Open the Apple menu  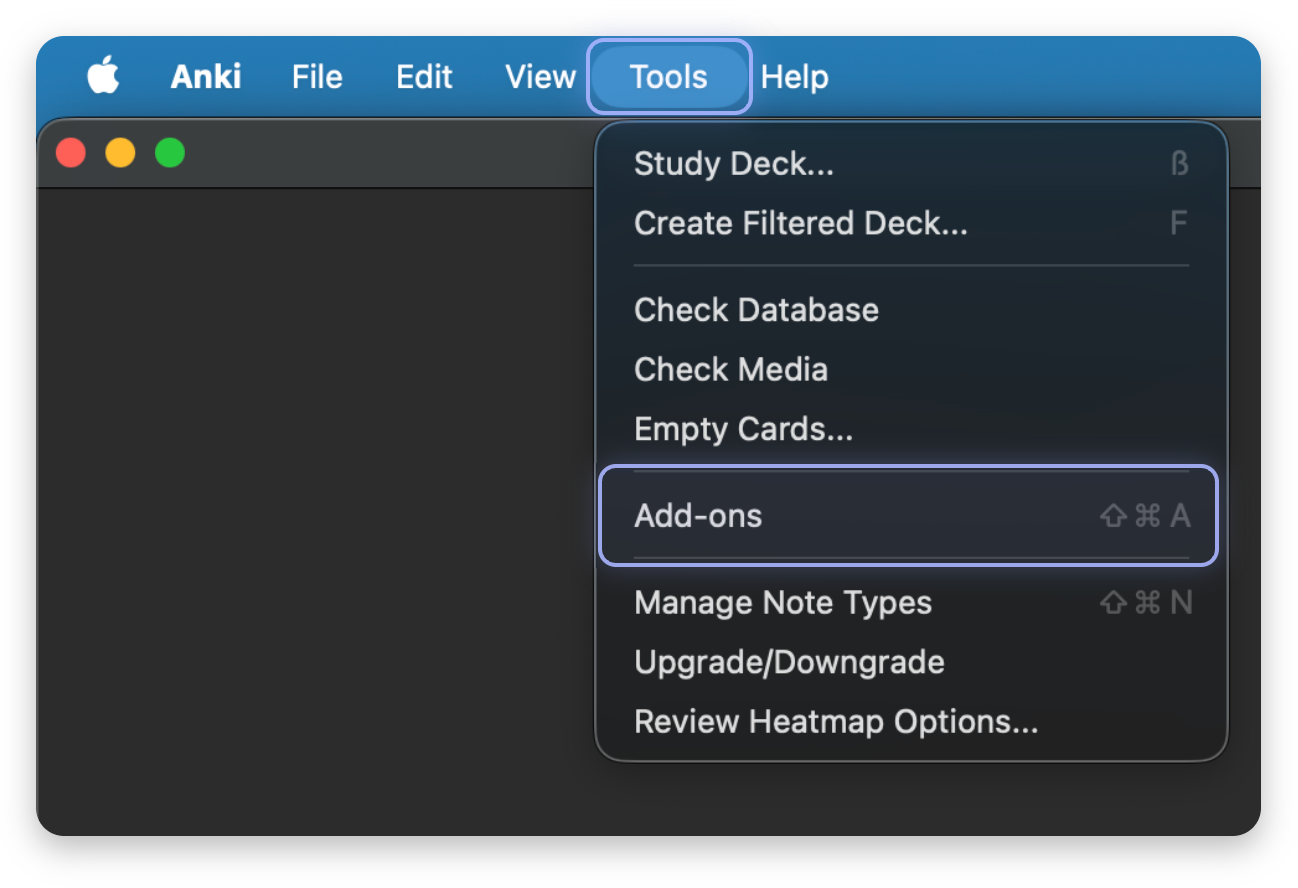[102, 76]
